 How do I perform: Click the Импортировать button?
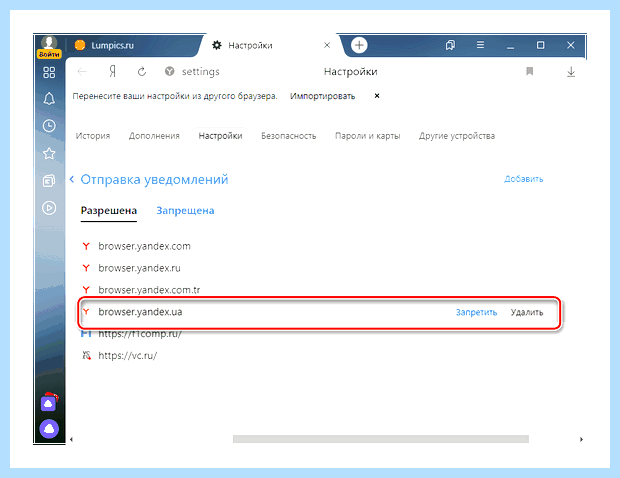click(322, 96)
